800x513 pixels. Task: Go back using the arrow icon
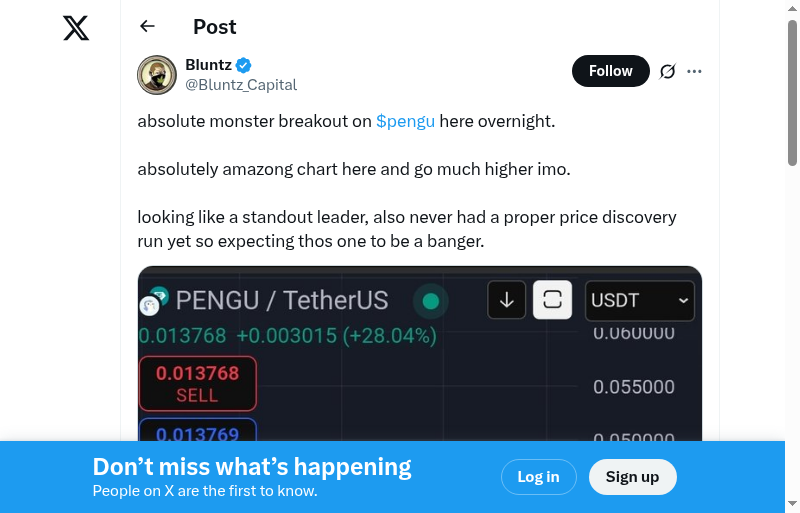[148, 27]
